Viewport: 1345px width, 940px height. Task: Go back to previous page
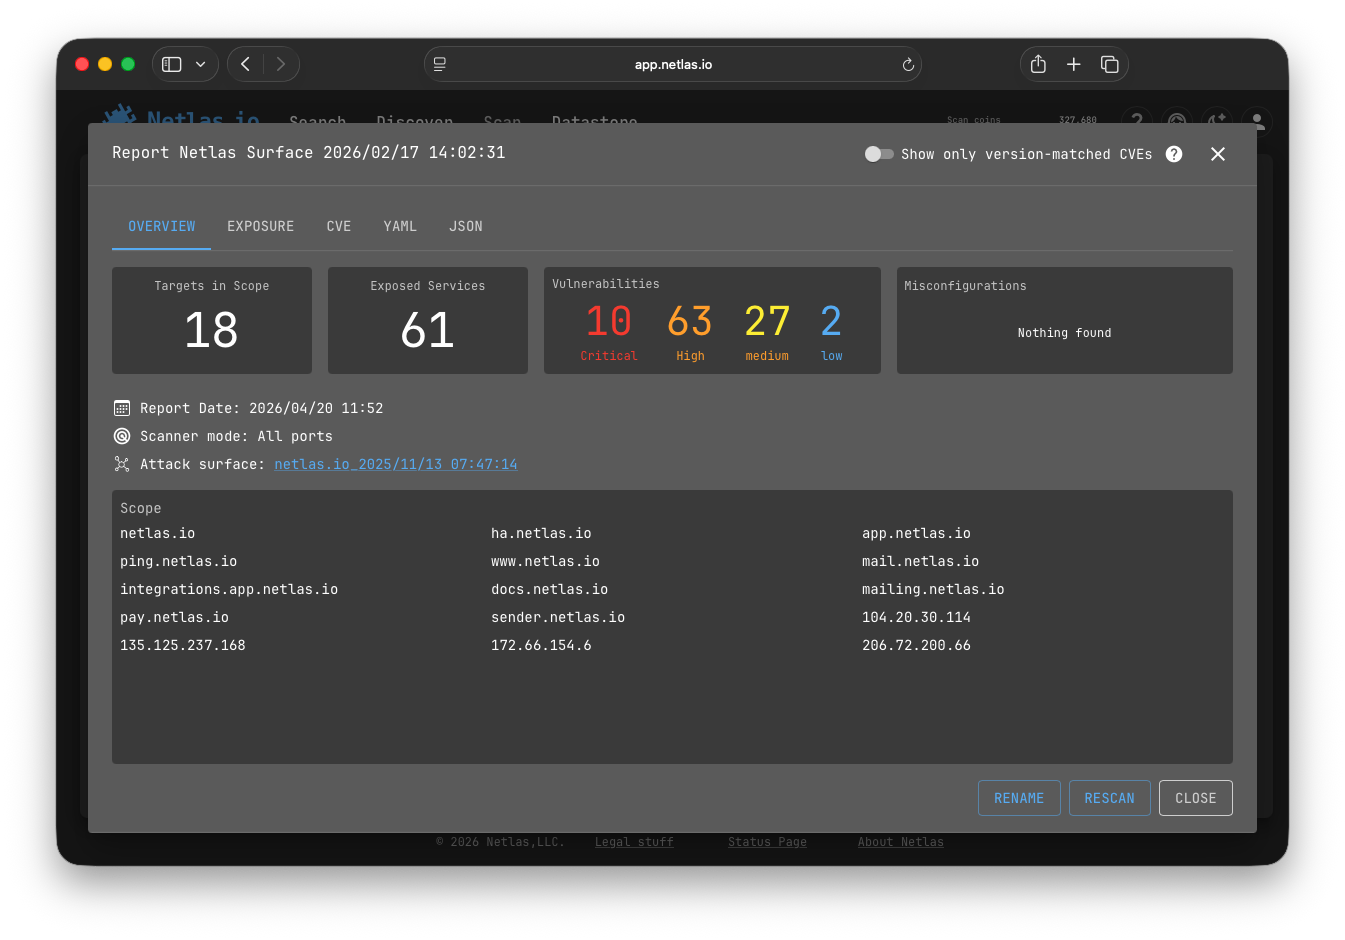[x=246, y=64]
